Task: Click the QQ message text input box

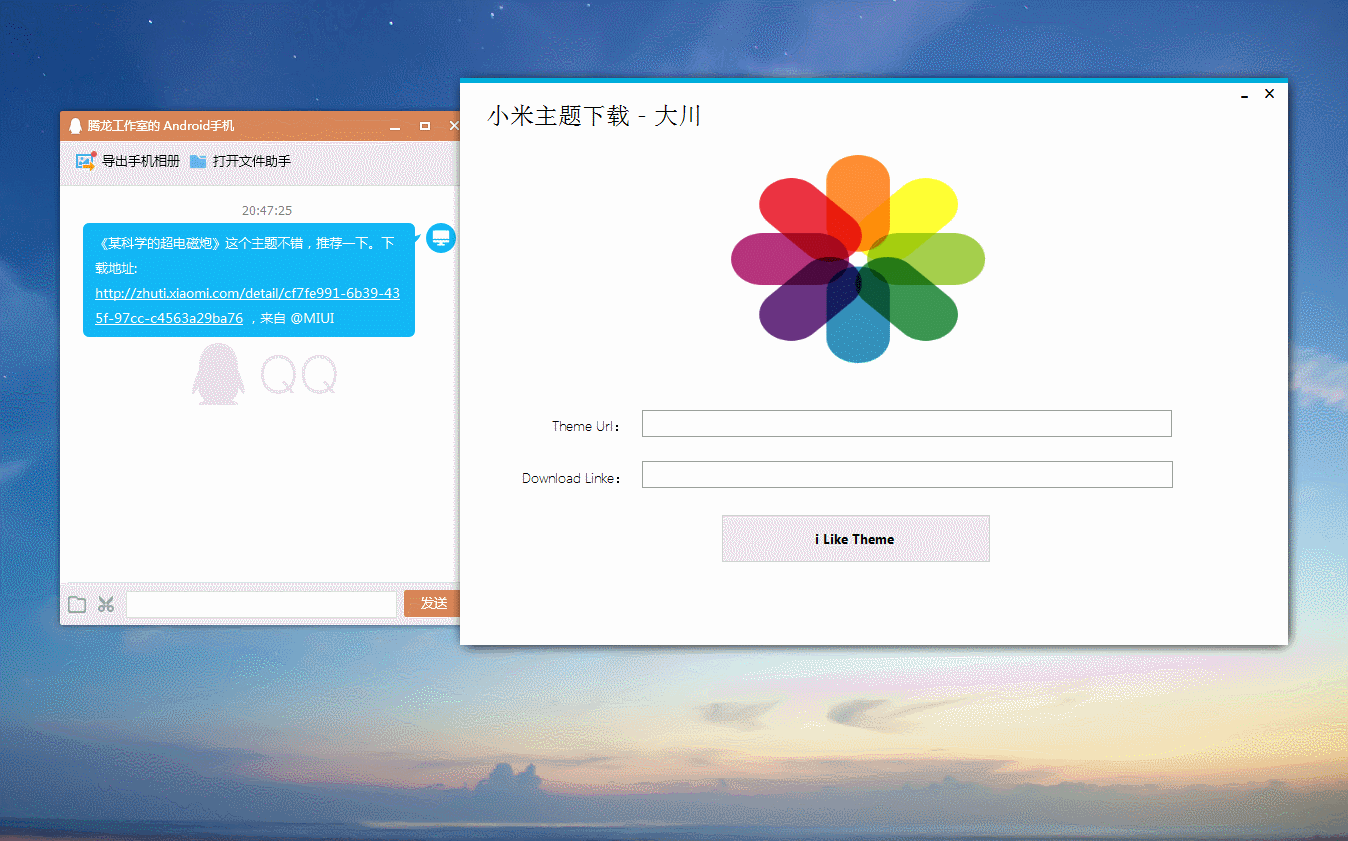Action: click(x=261, y=604)
